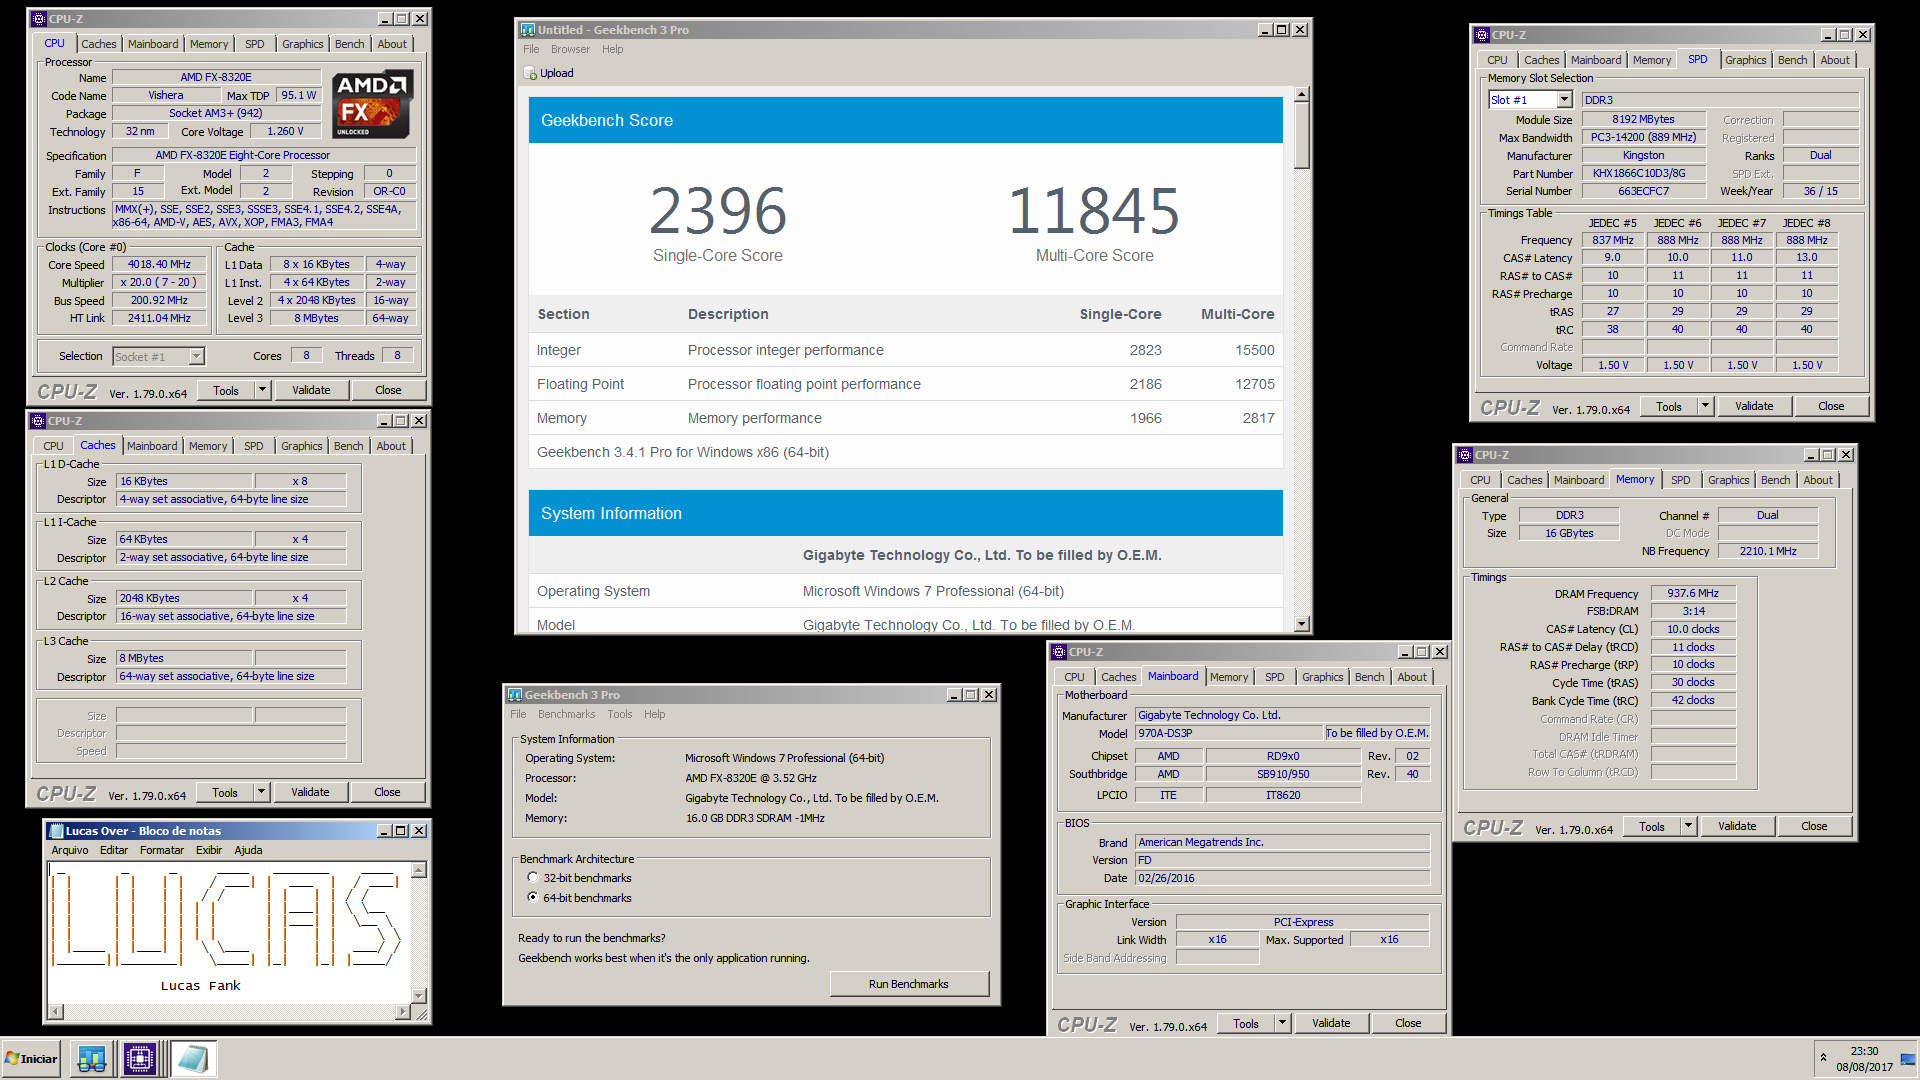Click Run Benchmarks button
Screen dimensions: 1920x1080
pyautogui.click(x=908, y=984)
